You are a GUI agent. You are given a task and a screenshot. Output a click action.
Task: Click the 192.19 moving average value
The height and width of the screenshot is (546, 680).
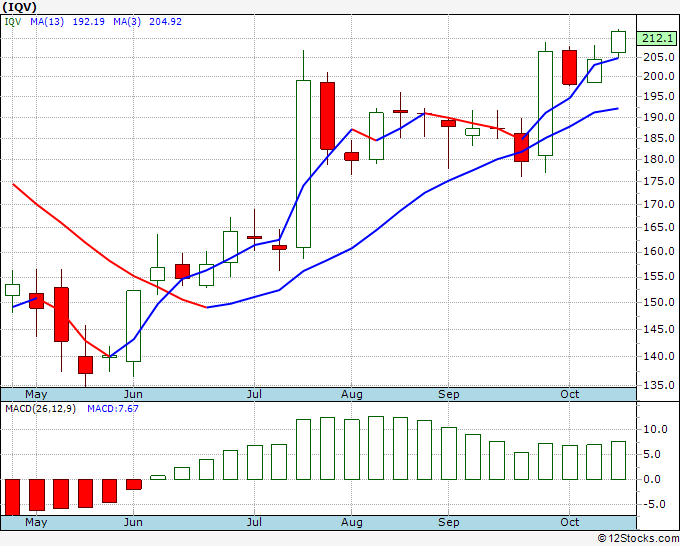tap(88, 21)
